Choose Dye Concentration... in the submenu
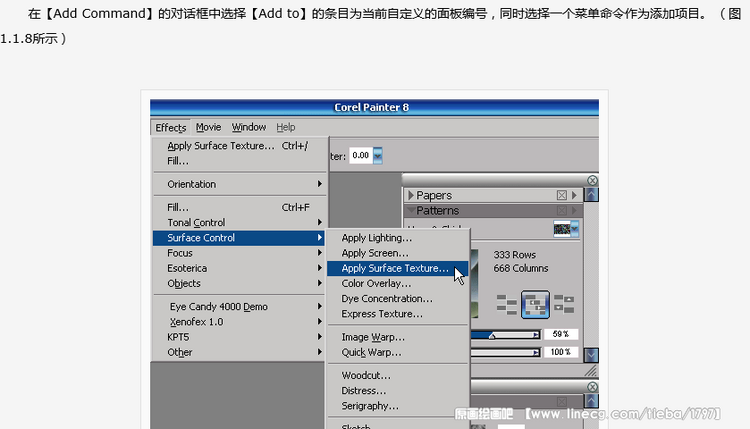Image resolution: width=750 pixels, height=429 pixels. (398, 299)
